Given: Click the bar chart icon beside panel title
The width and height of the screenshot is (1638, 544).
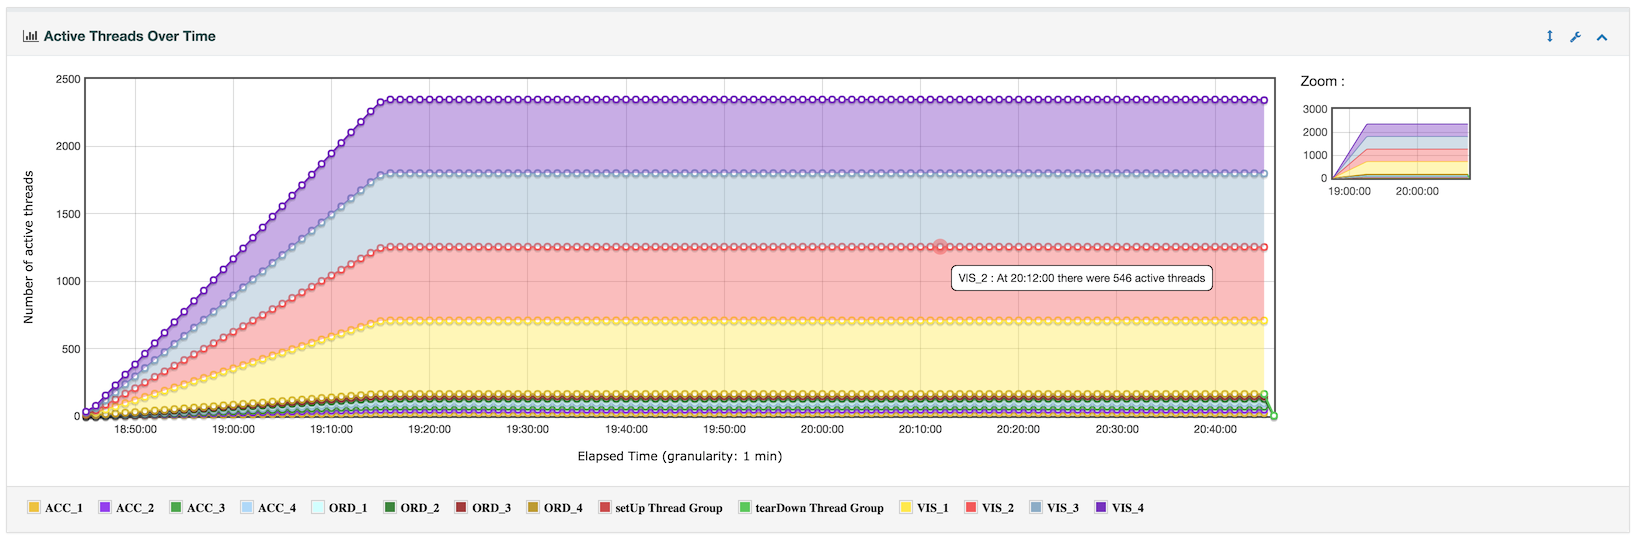Looking at the screenshot, I should [30, 36].
